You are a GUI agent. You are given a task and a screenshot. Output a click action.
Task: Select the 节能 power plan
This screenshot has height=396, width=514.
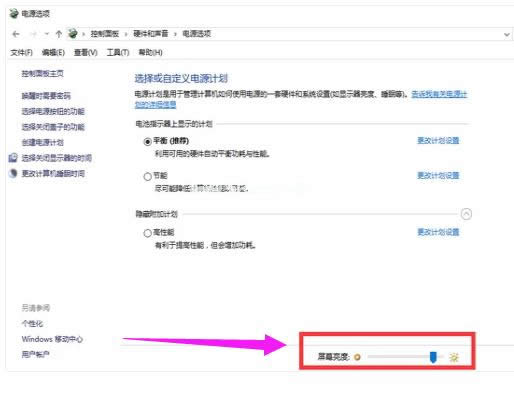coord(148,177)
